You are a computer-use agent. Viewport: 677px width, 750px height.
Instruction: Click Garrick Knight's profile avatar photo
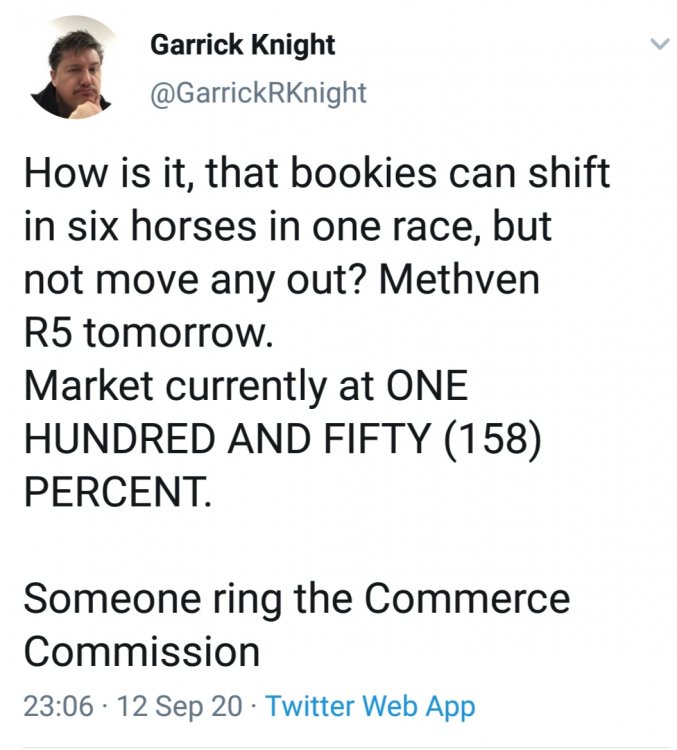(72, 68)
